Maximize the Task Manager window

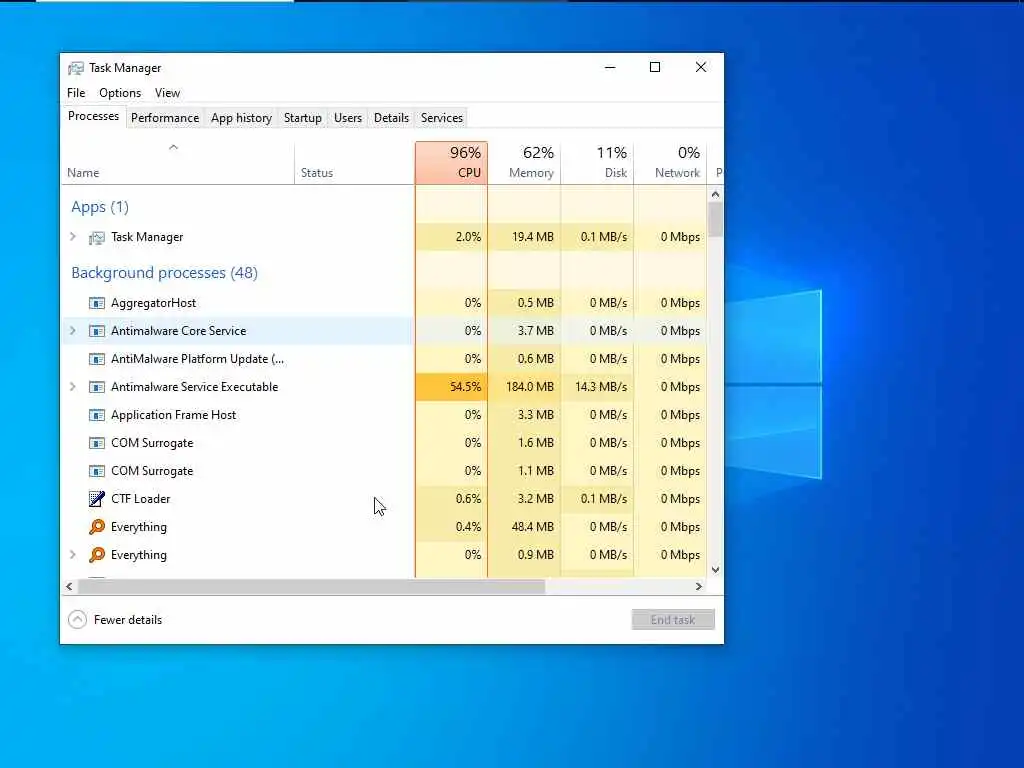pyautogui.click(x=655, y=67)
